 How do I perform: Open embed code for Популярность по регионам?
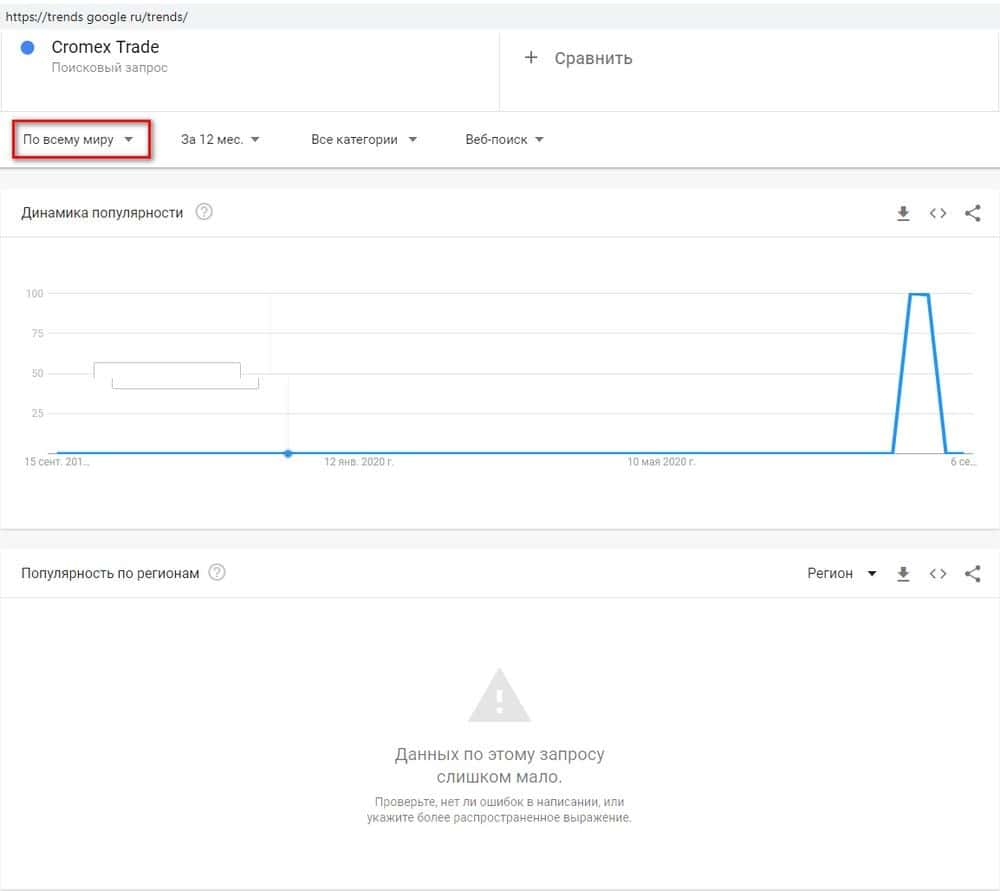[938, 574]
